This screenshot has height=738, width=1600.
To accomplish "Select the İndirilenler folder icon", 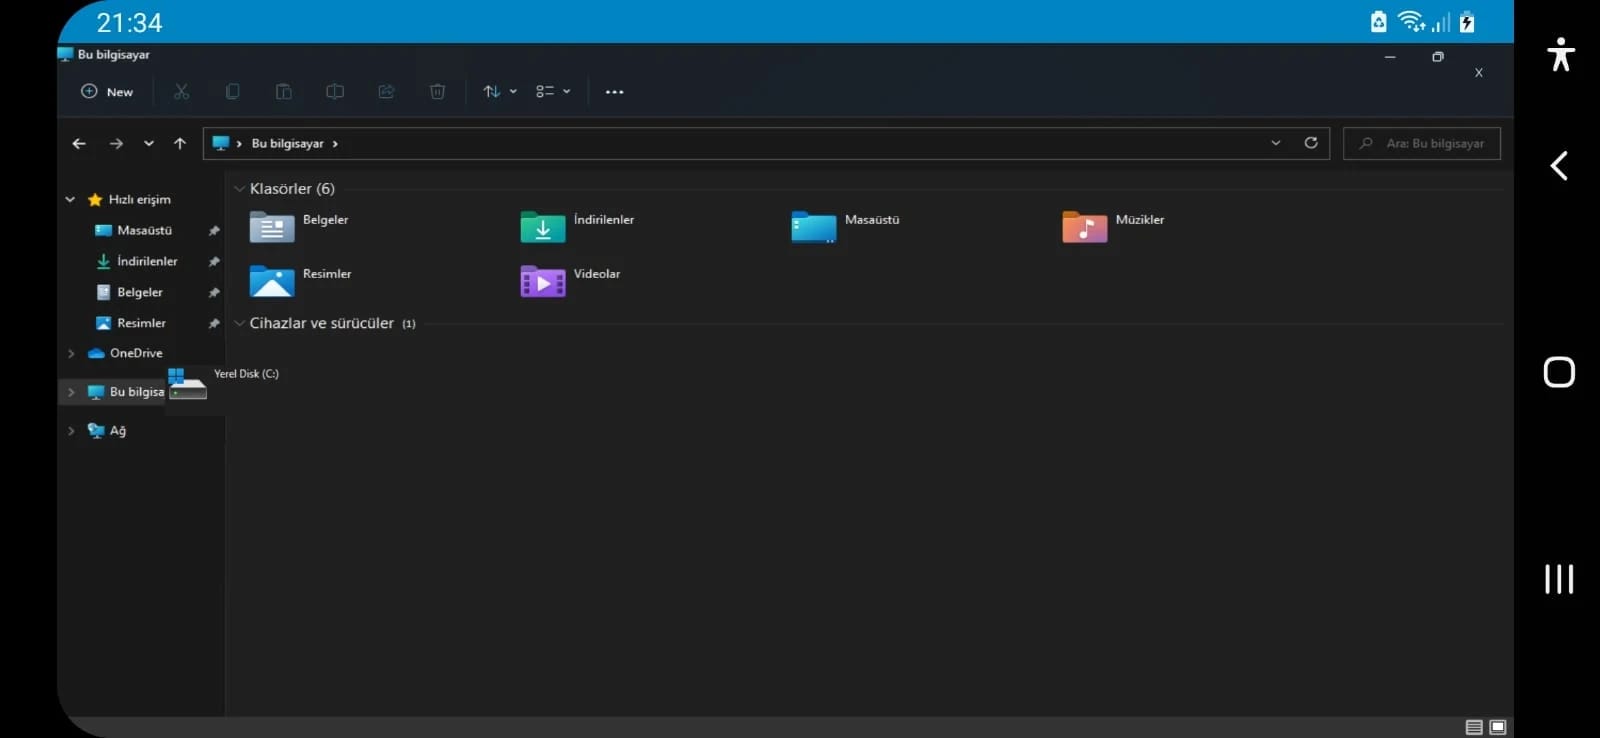I will [x=543, y=227].
